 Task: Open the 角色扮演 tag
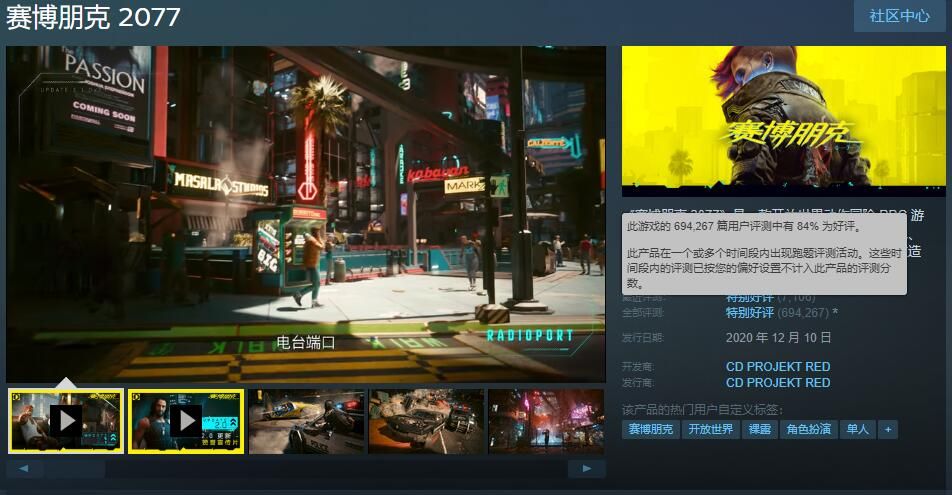pyautogui.click(x=808, y=429)
